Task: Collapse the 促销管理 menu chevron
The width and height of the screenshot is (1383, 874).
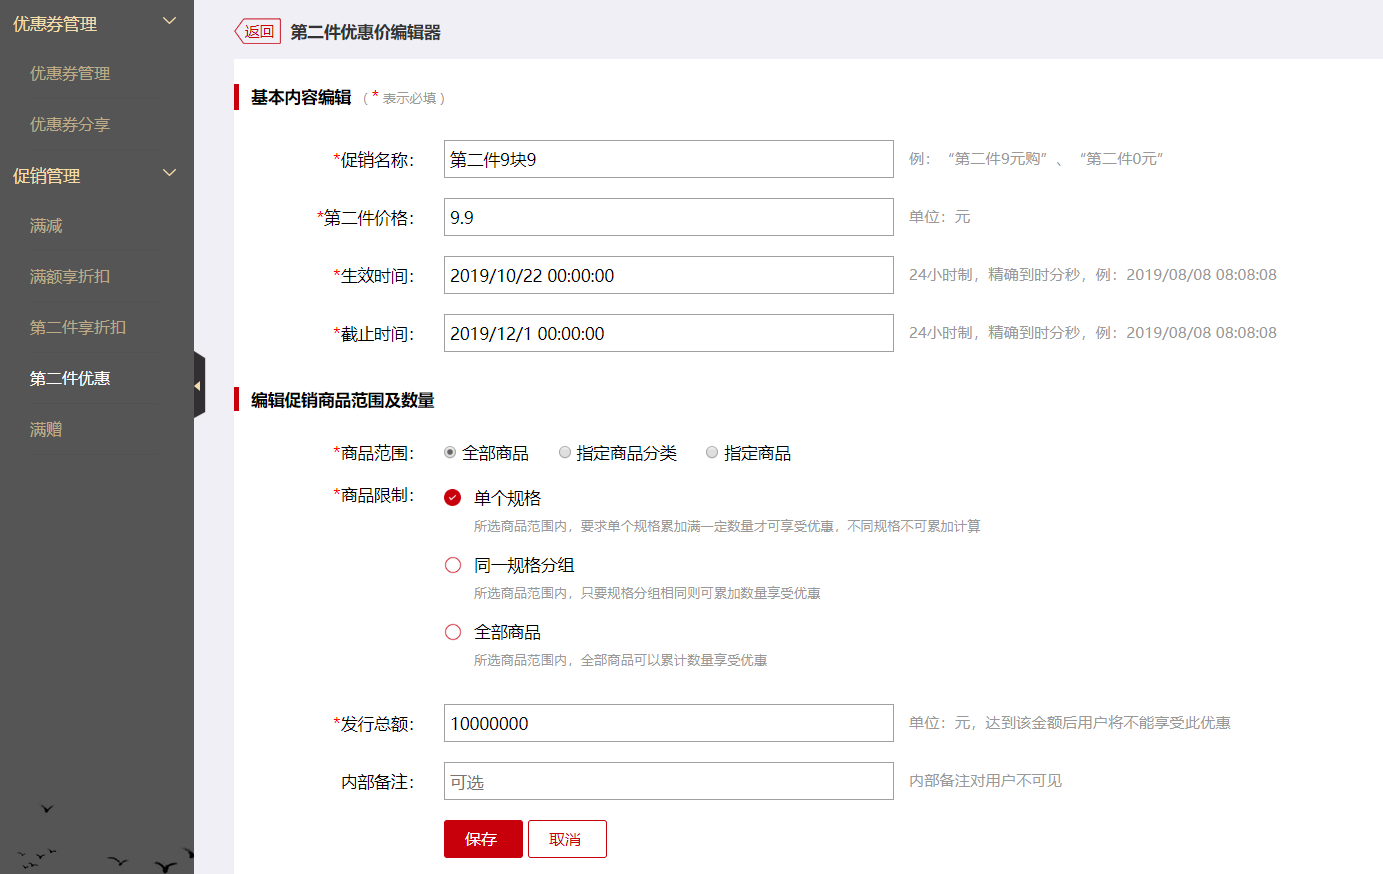Action: point(169,172)
